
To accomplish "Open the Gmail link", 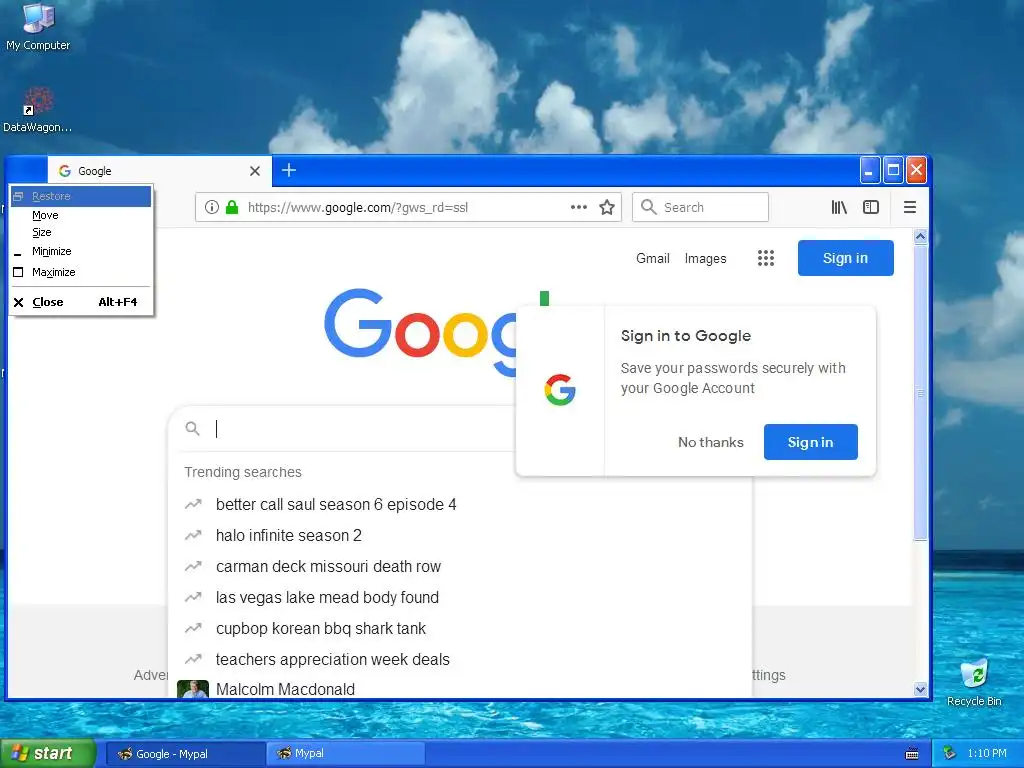I will 653,258.
